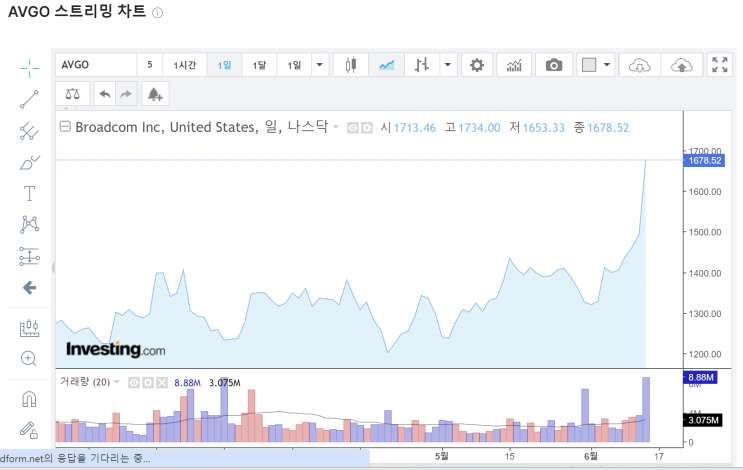Toggle the magnet snap mode
Screen dimensions: 743x470
(x=29, y=399)
